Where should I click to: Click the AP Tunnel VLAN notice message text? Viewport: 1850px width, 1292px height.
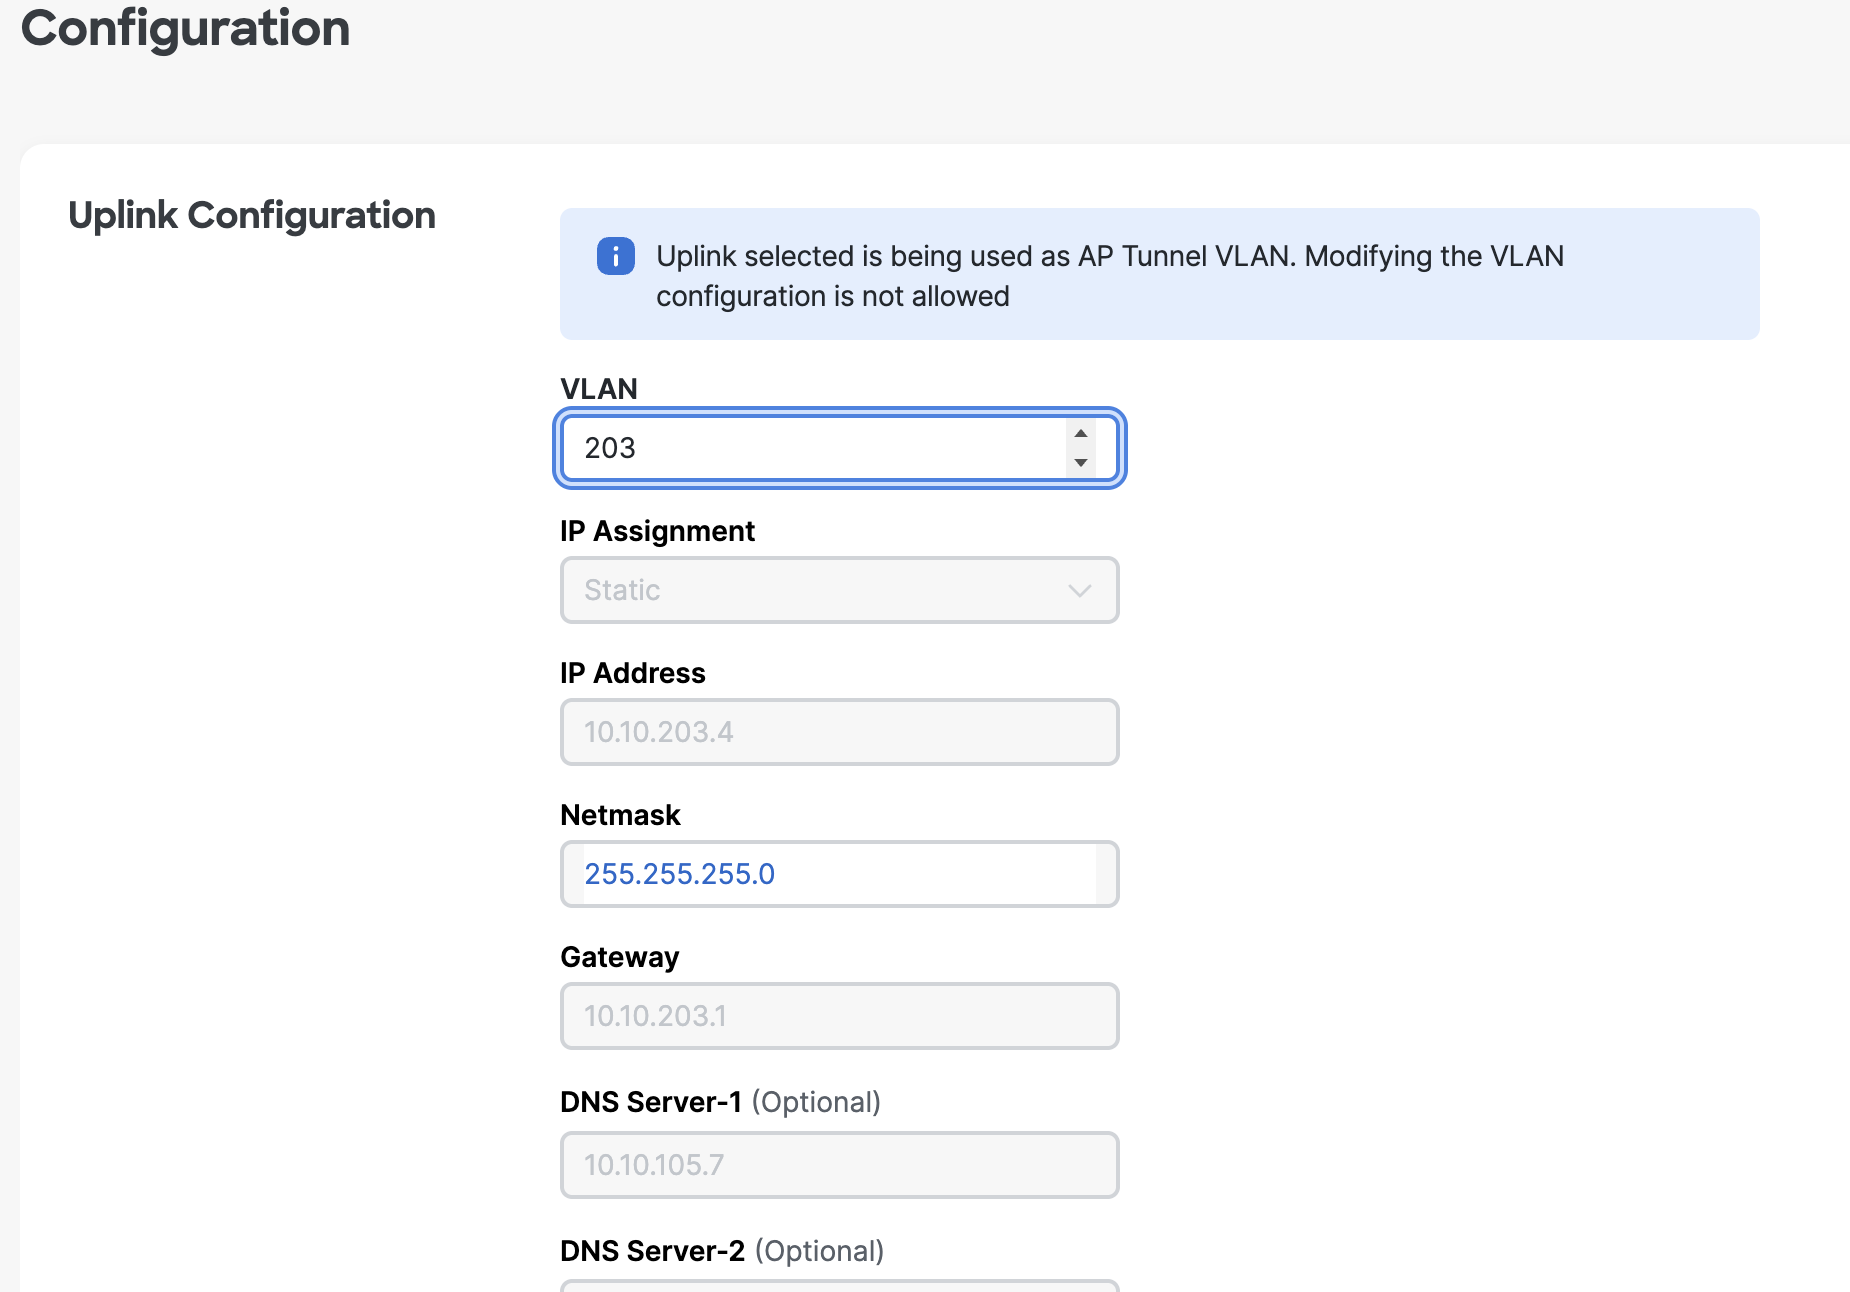click(1109, 276)
